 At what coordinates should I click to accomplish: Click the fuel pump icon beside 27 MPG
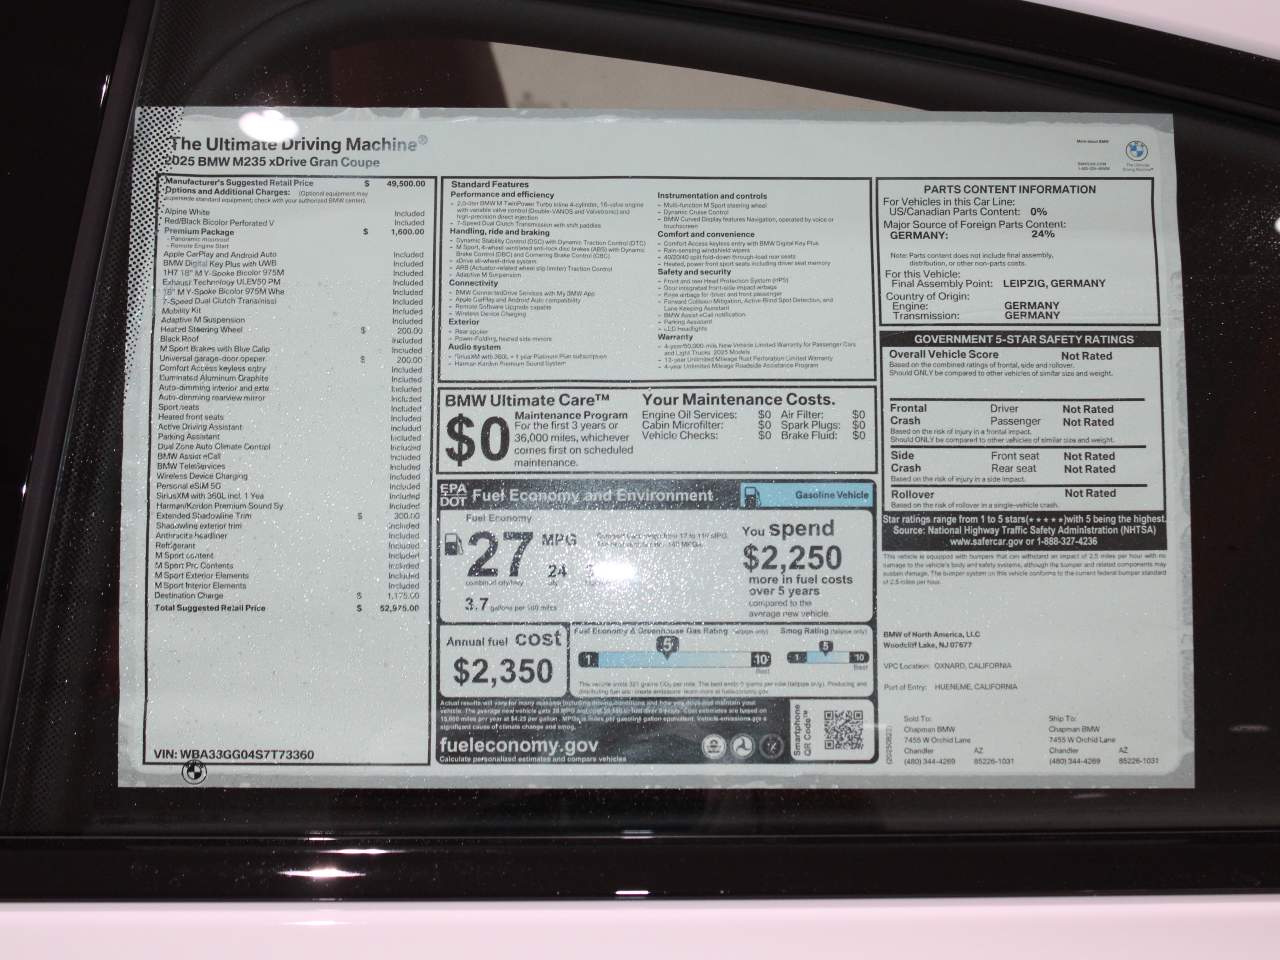tap(453, 546)
